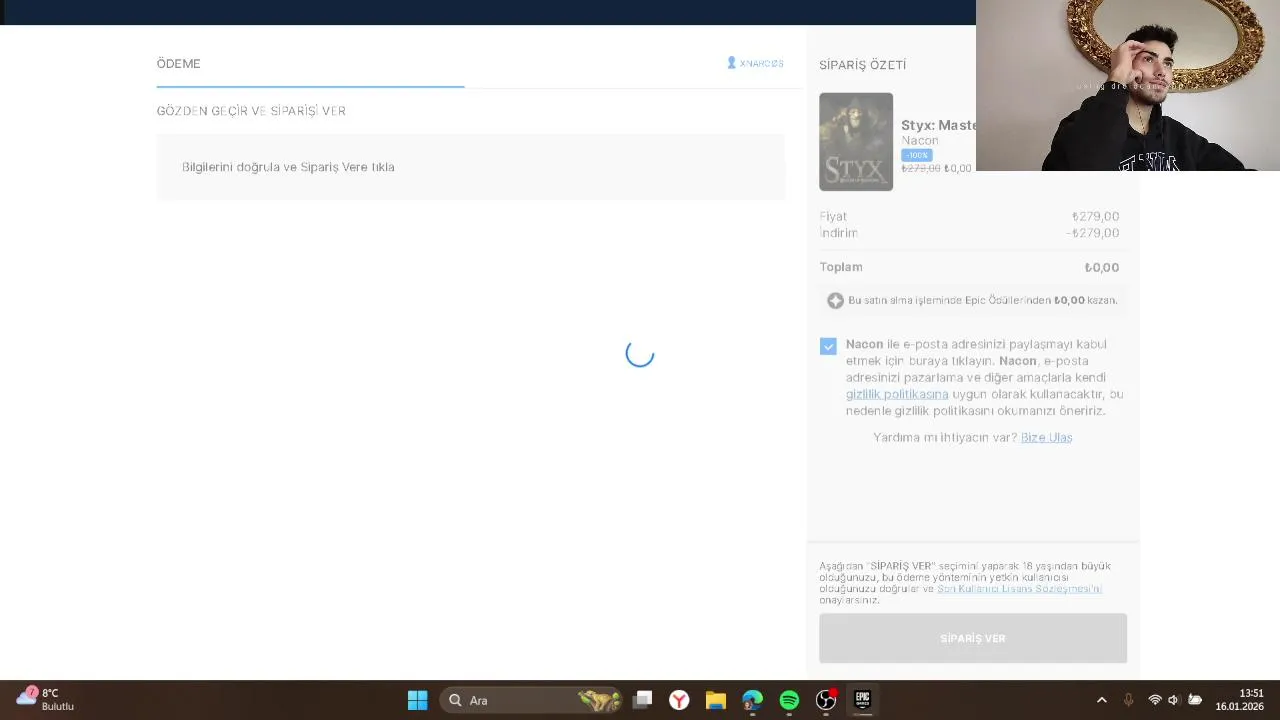Click the -100% discount badge
1280x720 pixels.
916,155
